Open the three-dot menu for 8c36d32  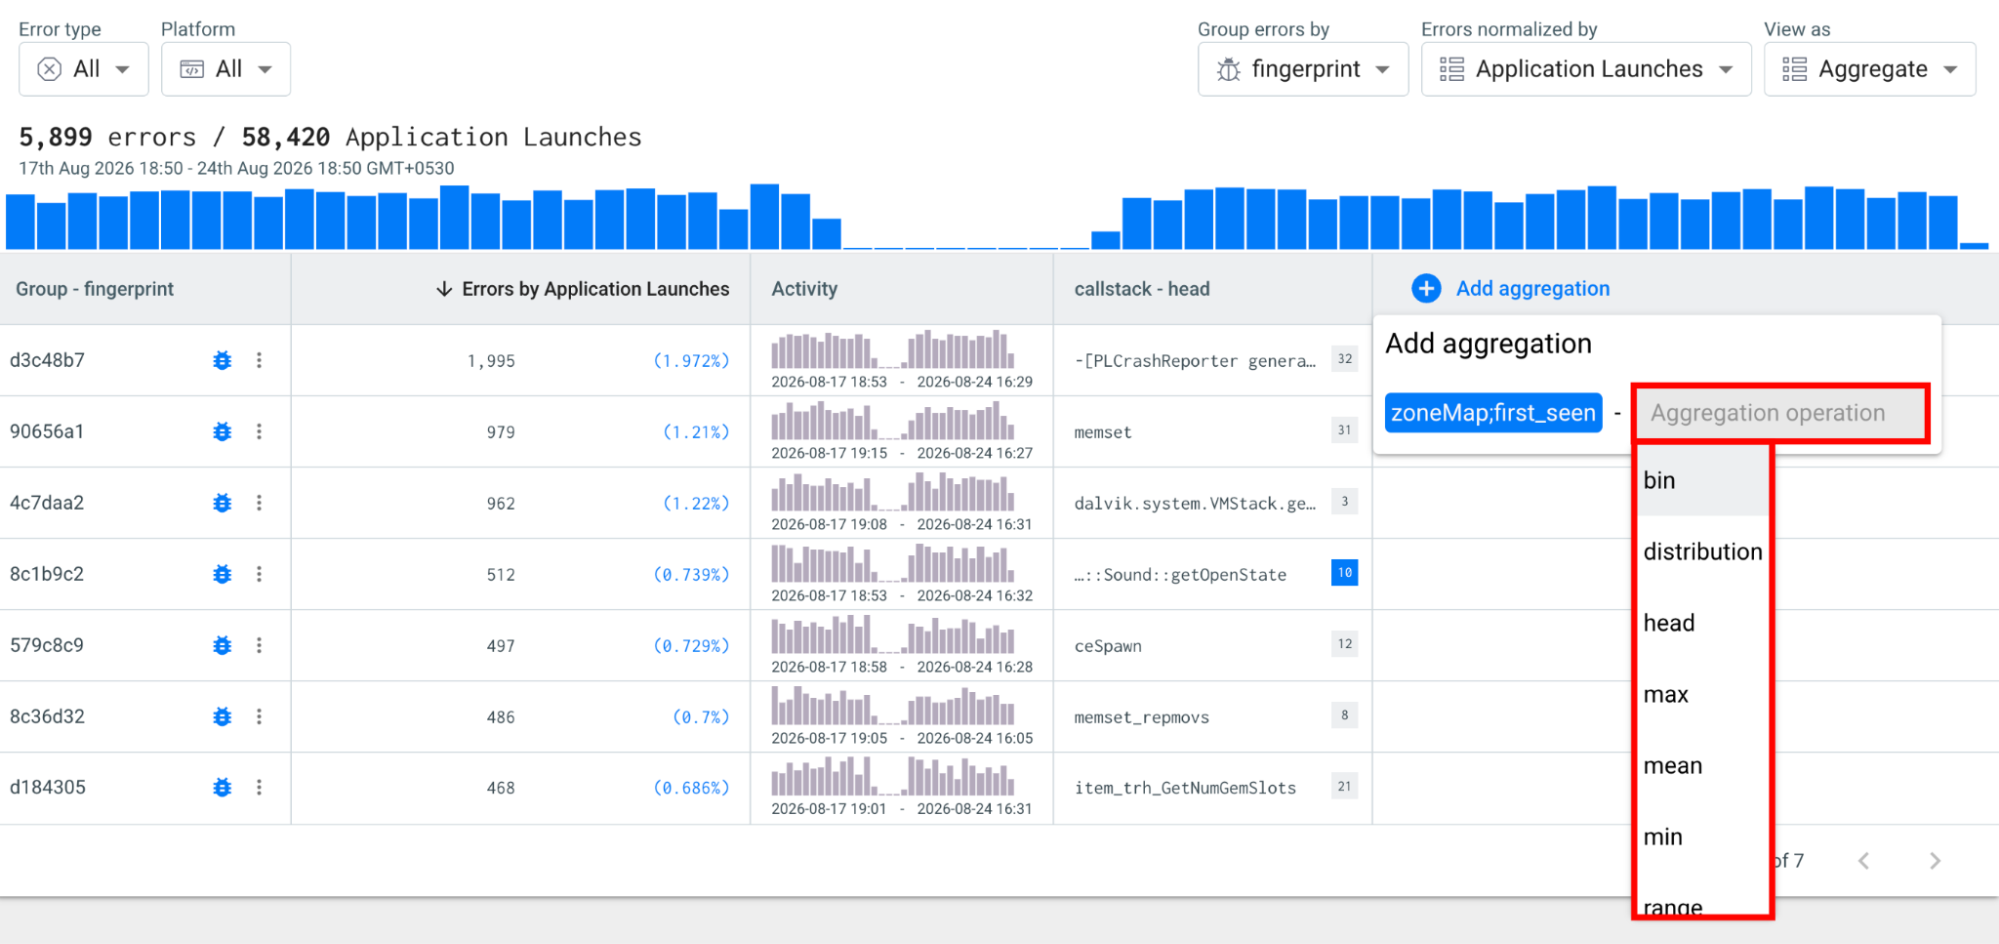pyautogui.click(x=259, y=716)
